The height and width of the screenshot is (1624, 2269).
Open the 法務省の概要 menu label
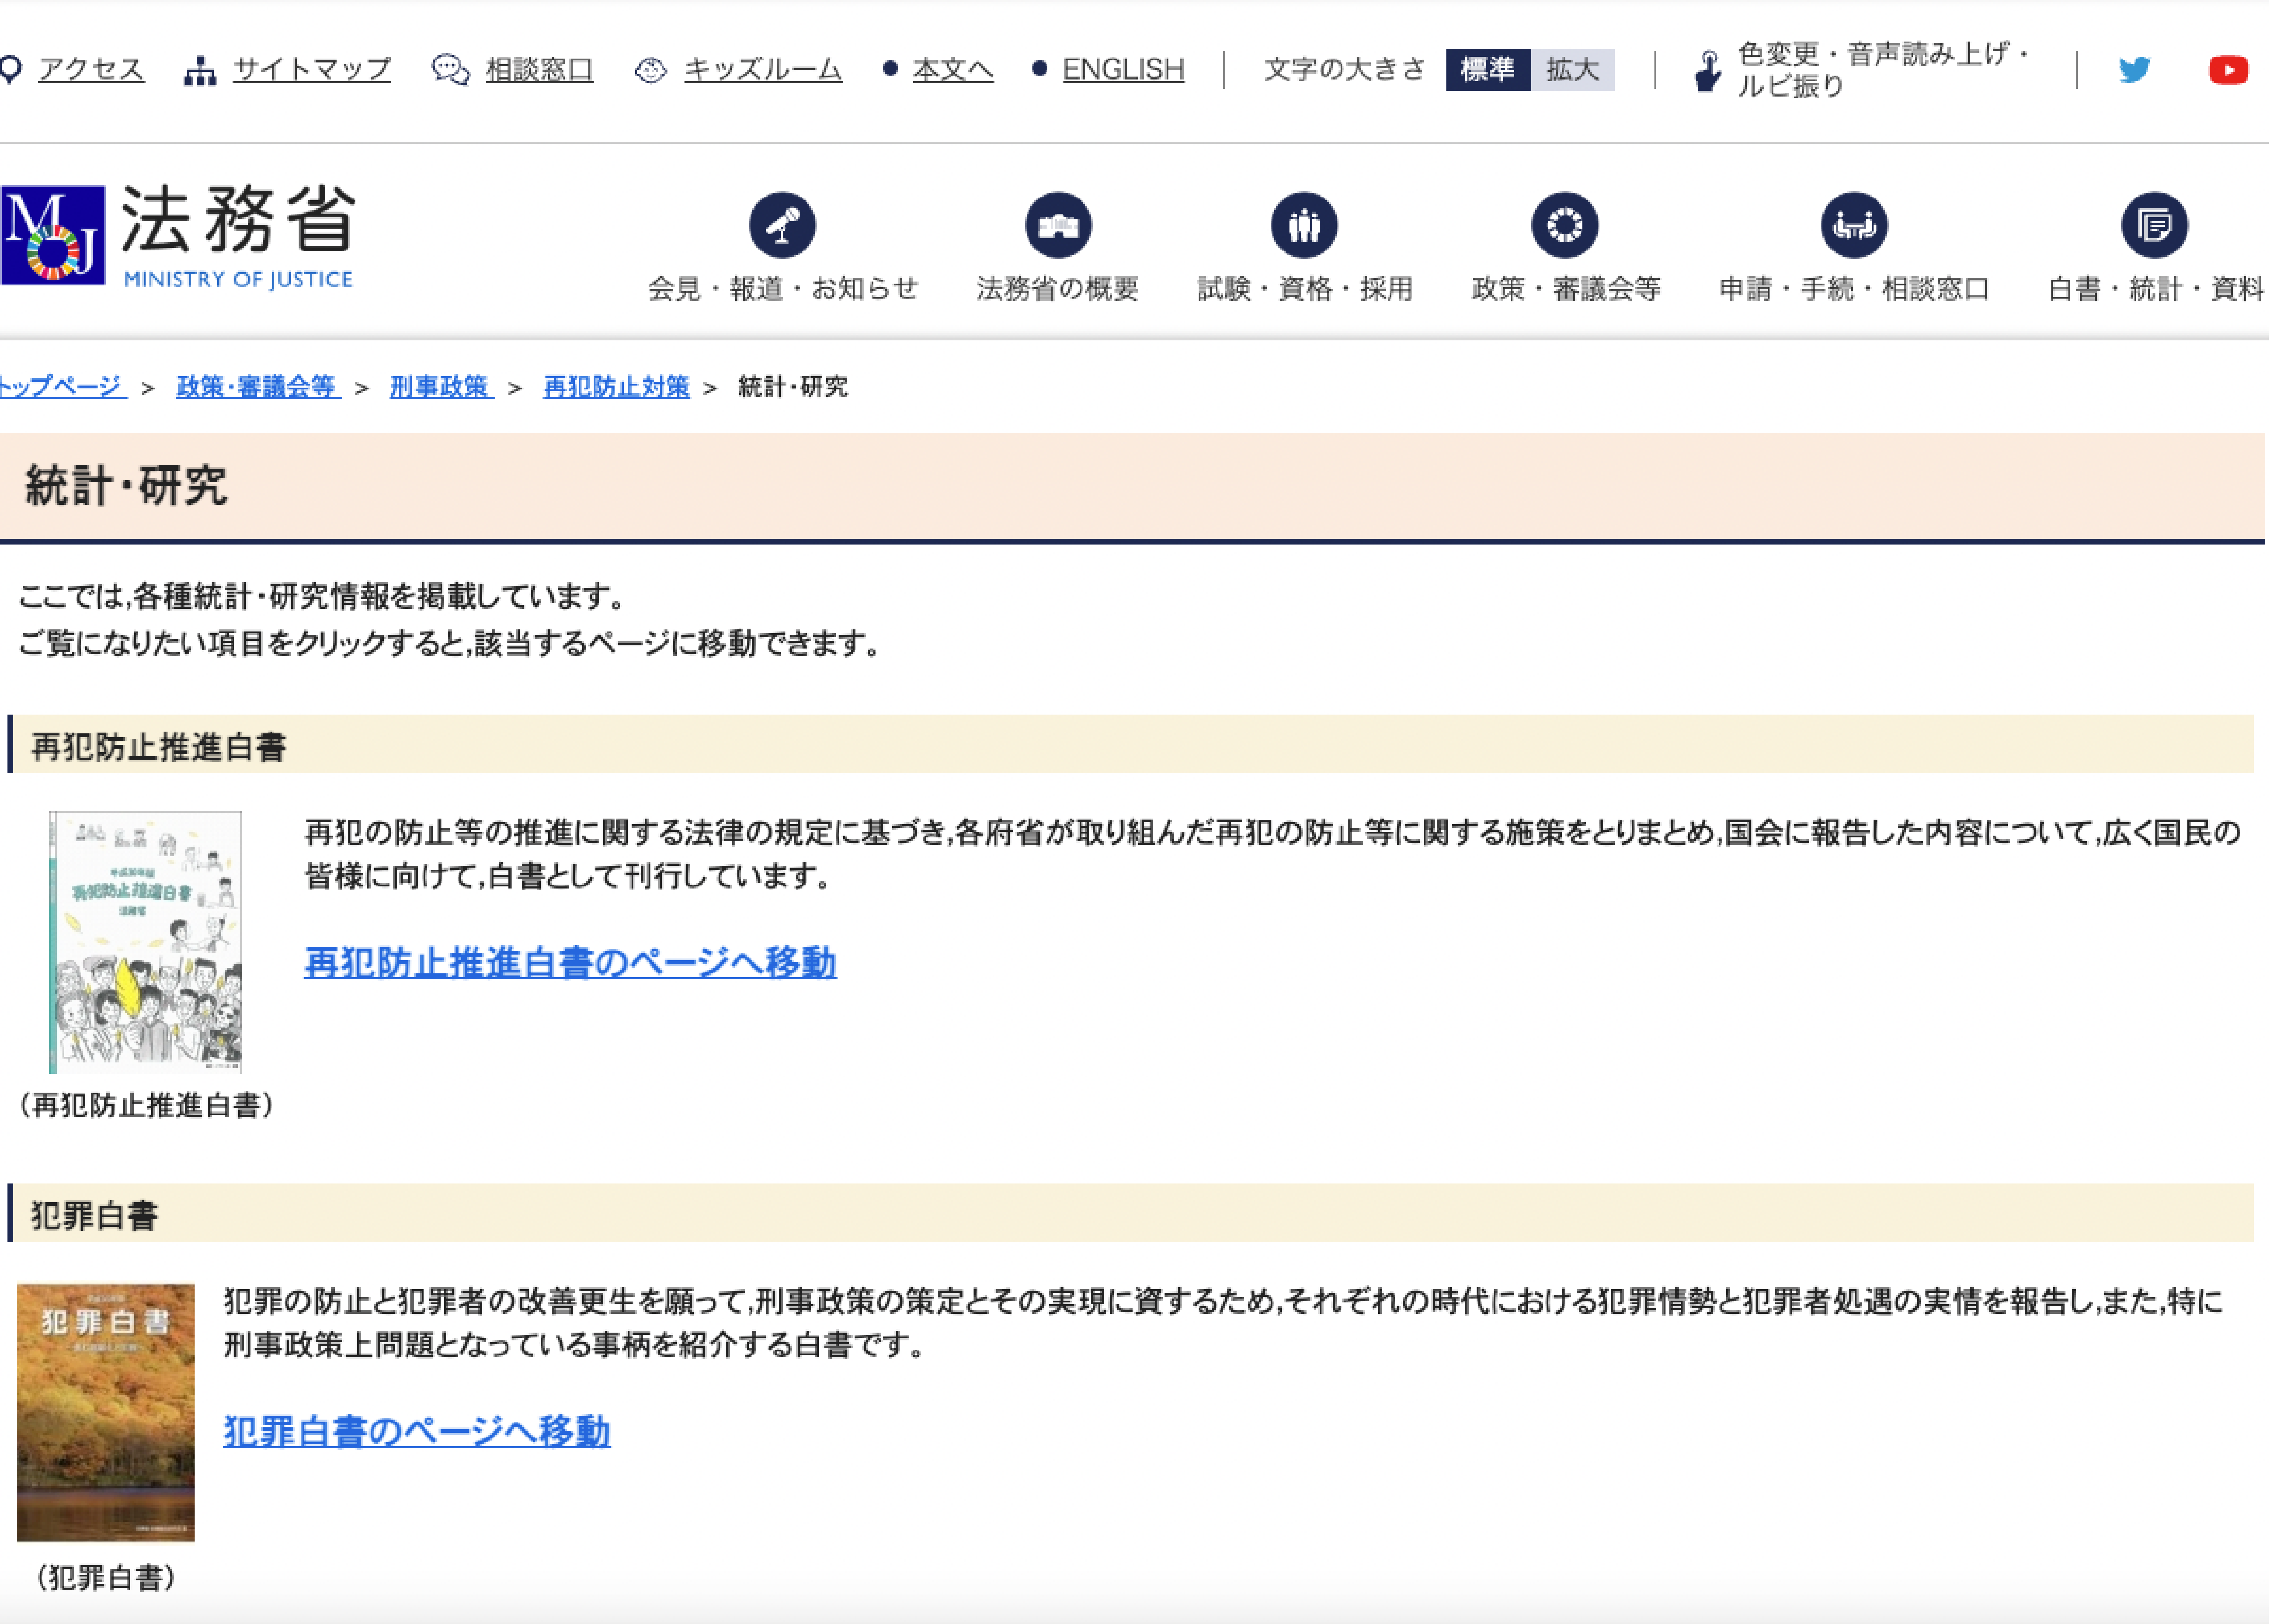pos(1058,289)
